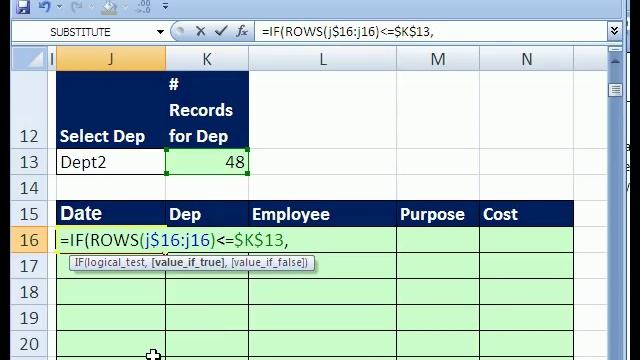Confirm formula with the checkmark icon
Image resolution: width=640 pixels, height=360 pixels.
pos(221,31)
